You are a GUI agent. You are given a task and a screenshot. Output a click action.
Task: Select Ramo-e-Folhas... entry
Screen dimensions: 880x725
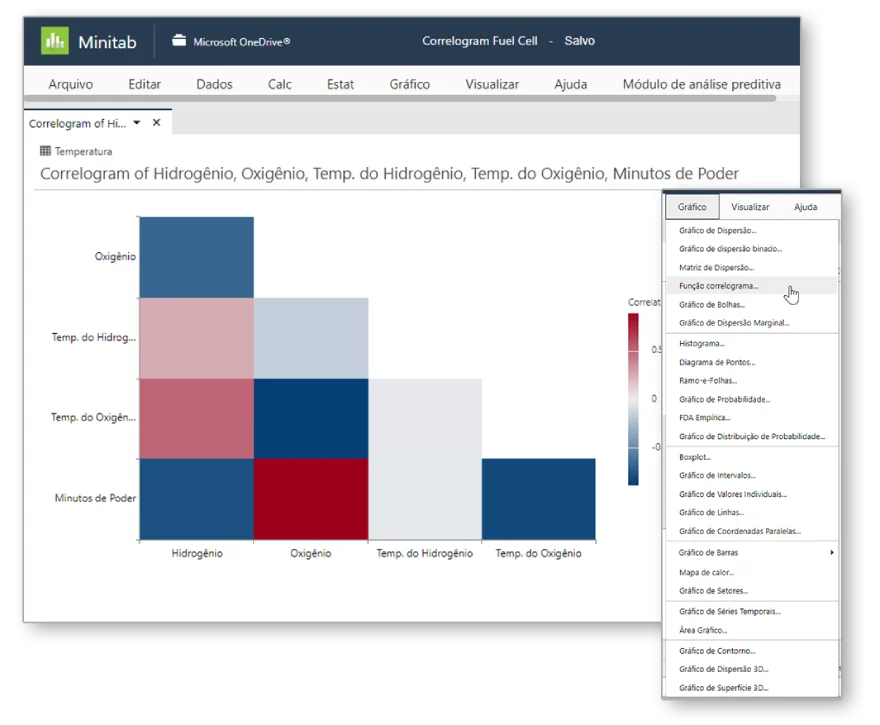[x=751, y=380]
